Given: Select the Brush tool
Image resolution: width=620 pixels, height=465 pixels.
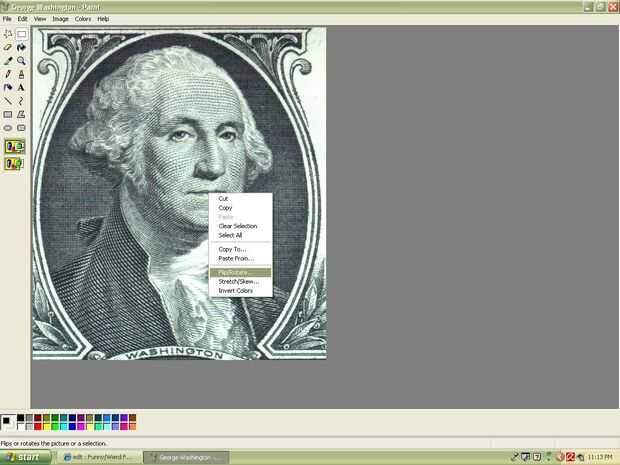Looking at the screenshot, I should click(x=21, y=74).
